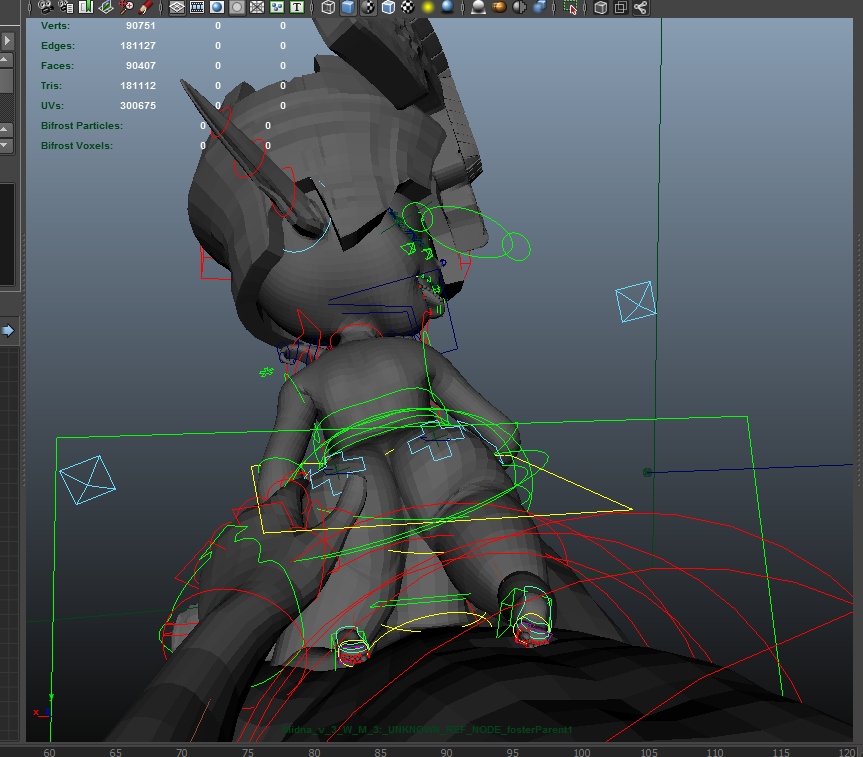This screenshot has height=757, width=863.
Task: Switch to Wireframe cube display
Action: [328, 7]
